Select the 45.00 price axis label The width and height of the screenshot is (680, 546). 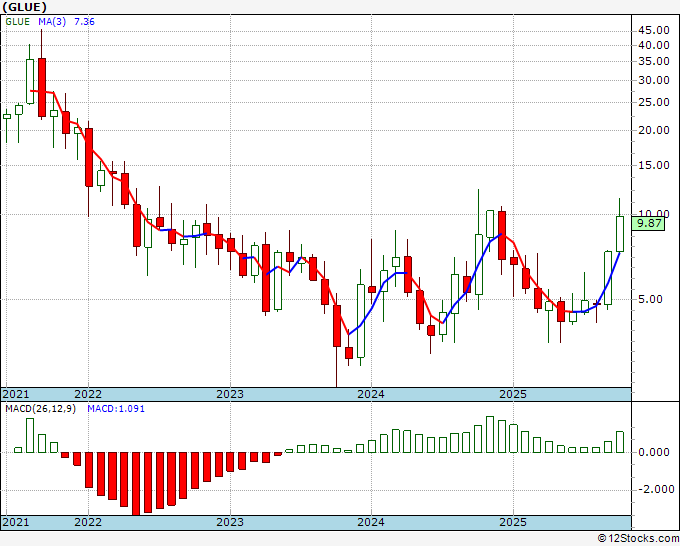tap(654, 30)
